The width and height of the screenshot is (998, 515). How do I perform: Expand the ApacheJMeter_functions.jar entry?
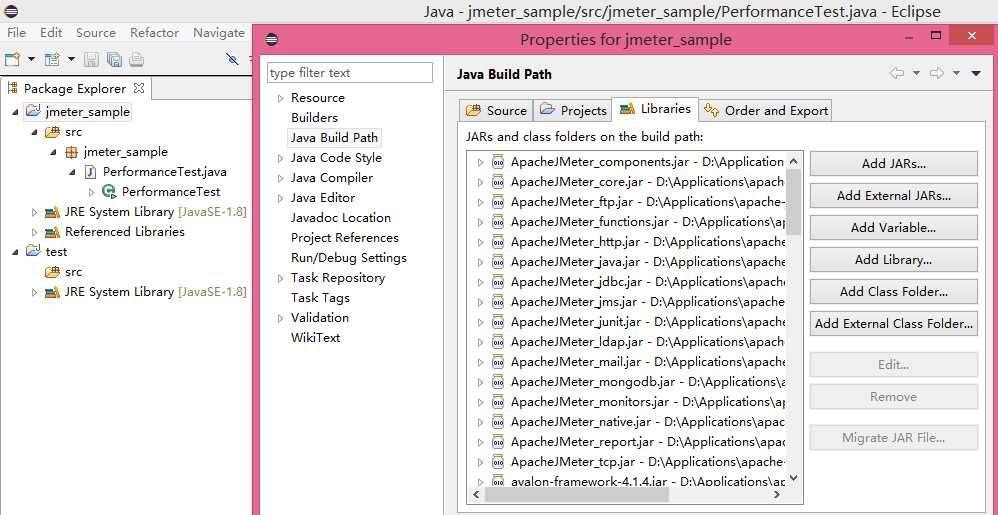[481, 222]
